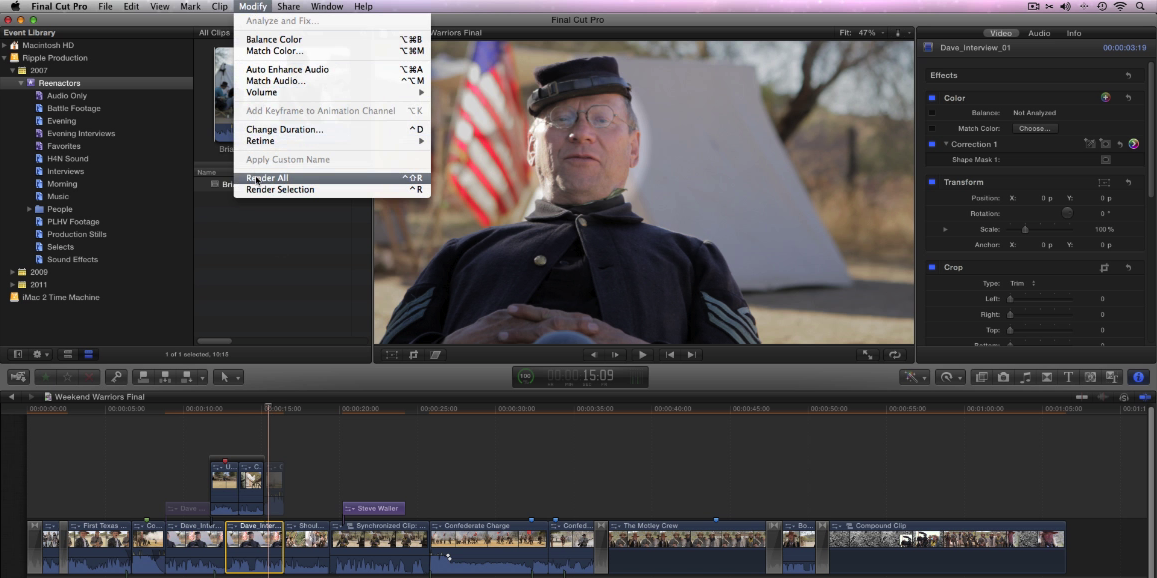Open the Titles Browser T icon
The image size is (1157, 578).
[1068, 376]
